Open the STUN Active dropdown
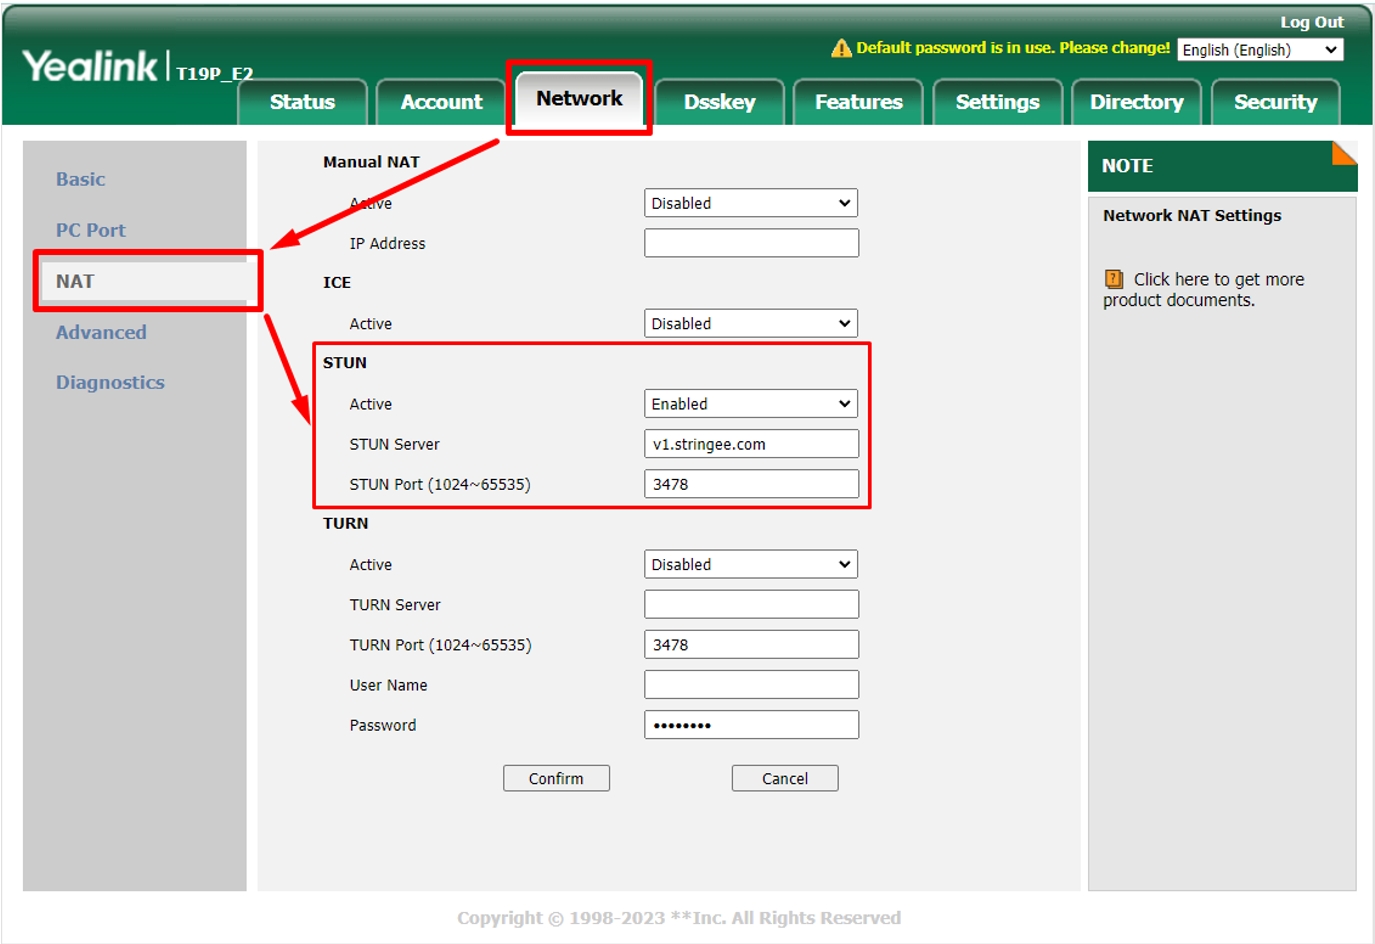The height and width of the screenshot is (944, 1375). (x=751, y=404)
